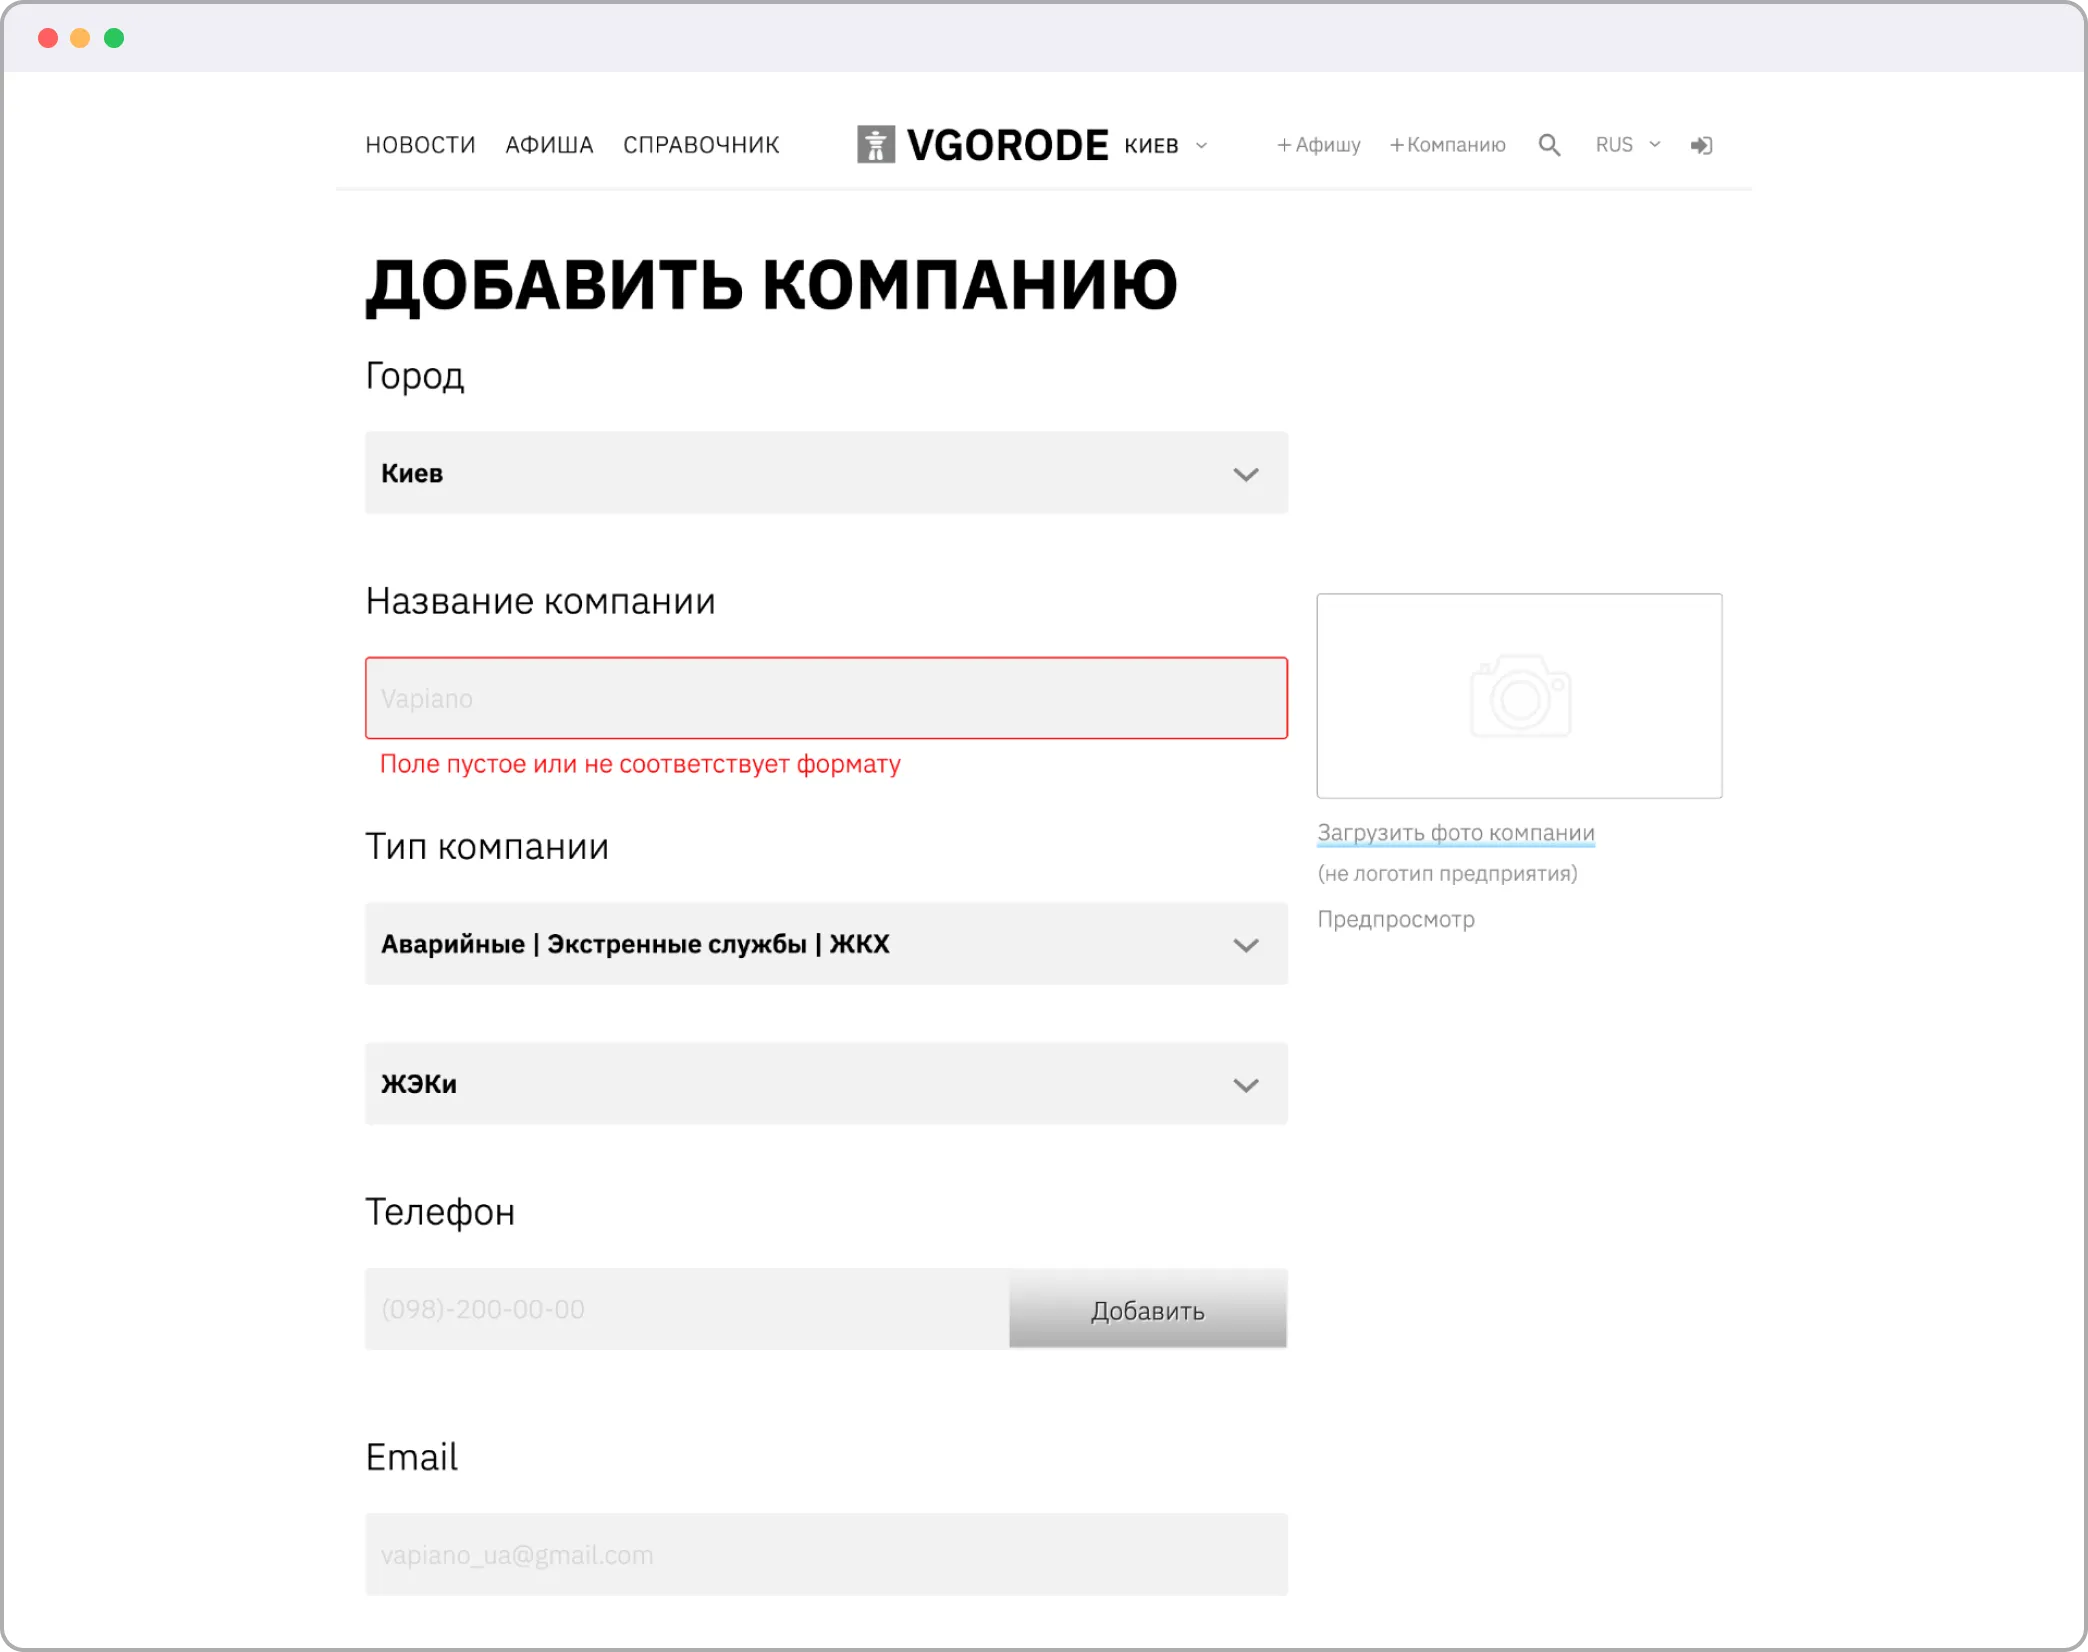The width and height of the screenshot is (2088, 1652).
Task: Click the +Афишу link
Action: 1319,145
